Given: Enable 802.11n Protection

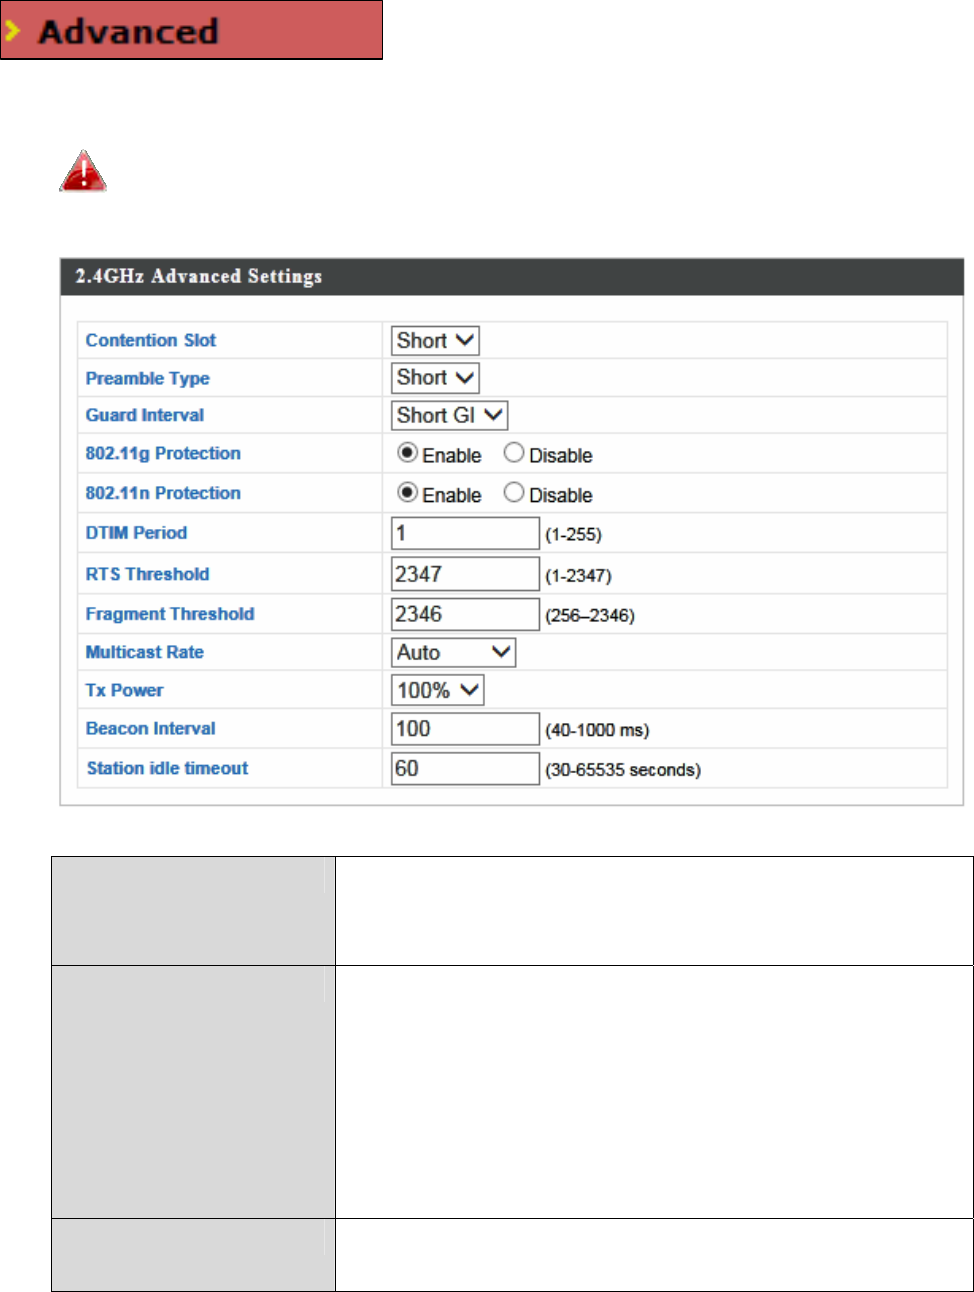Looking at the screenshot, I should 407,493.
